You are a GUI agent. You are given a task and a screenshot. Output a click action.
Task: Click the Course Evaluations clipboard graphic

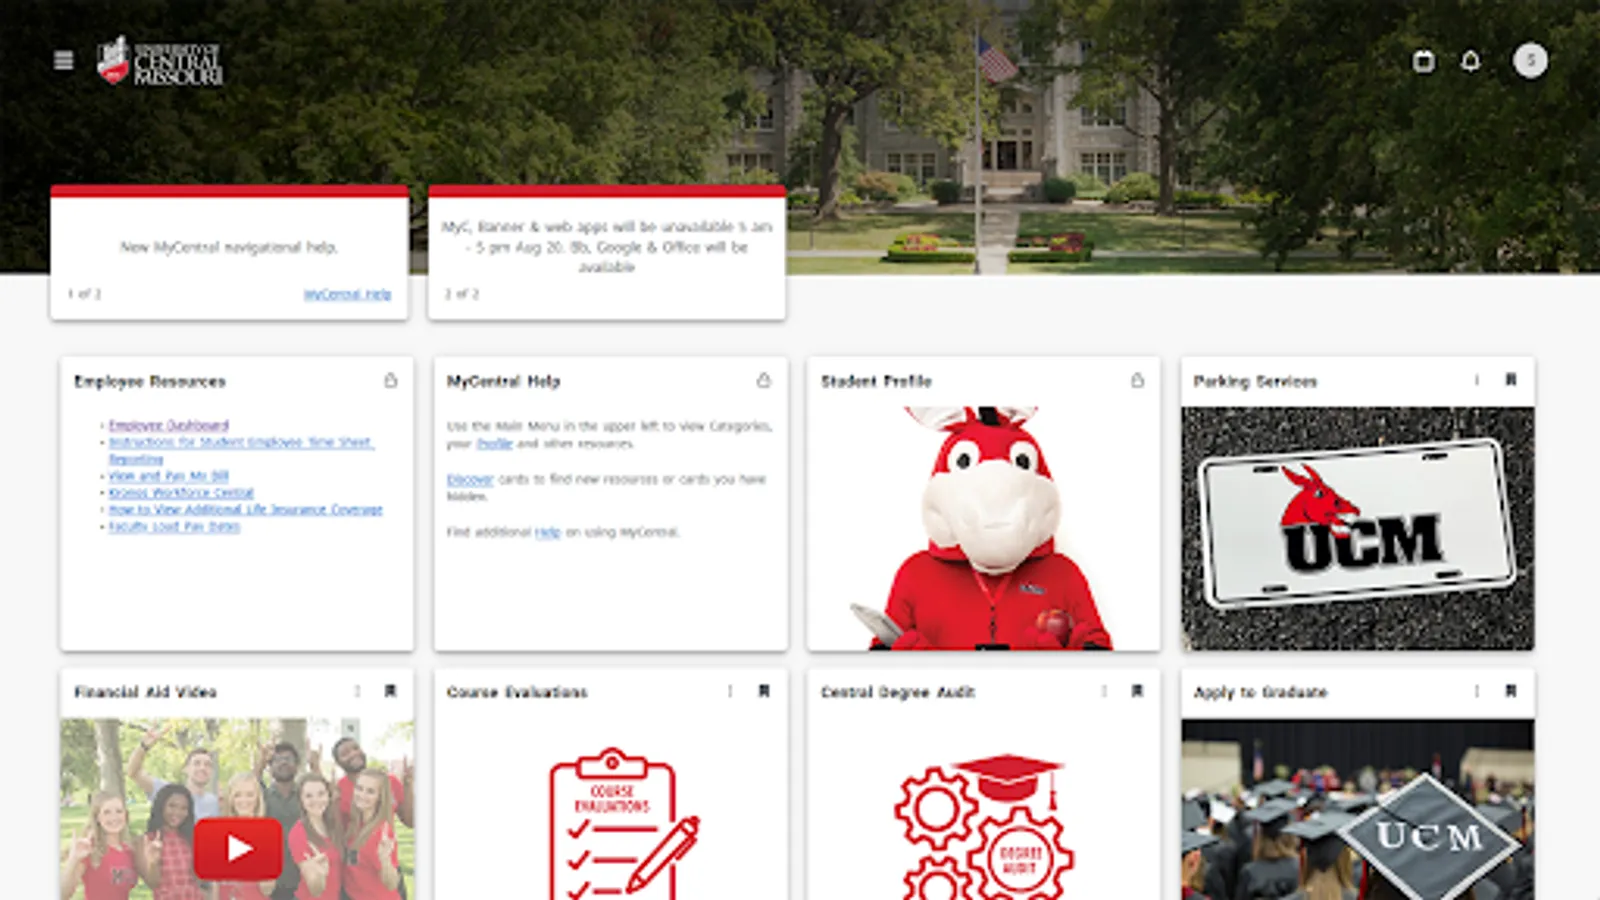(623, 824)
